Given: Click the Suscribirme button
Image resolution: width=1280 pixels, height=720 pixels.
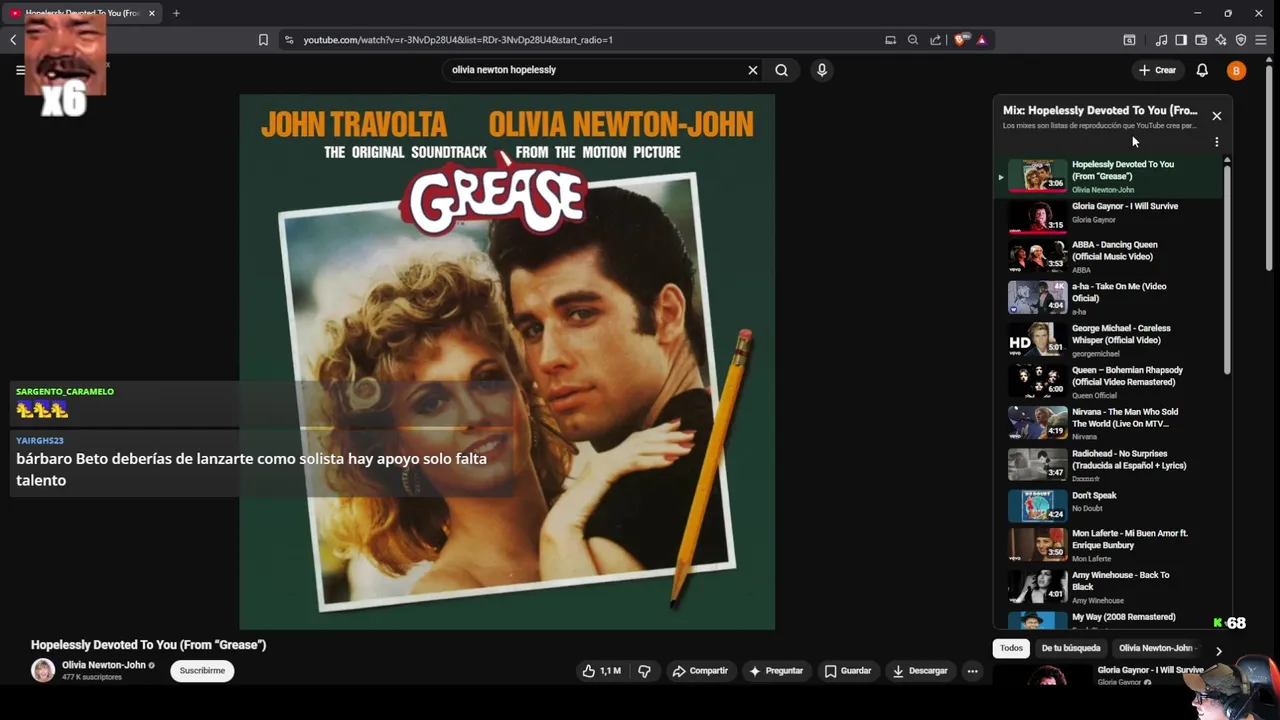Looking at the screenshot, I should (x=202, y=671).
